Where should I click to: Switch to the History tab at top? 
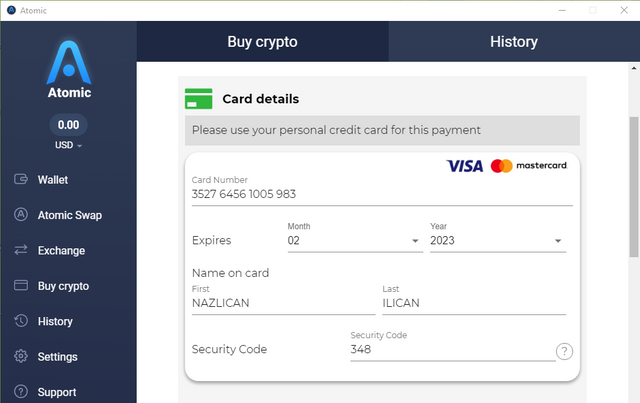514,42
